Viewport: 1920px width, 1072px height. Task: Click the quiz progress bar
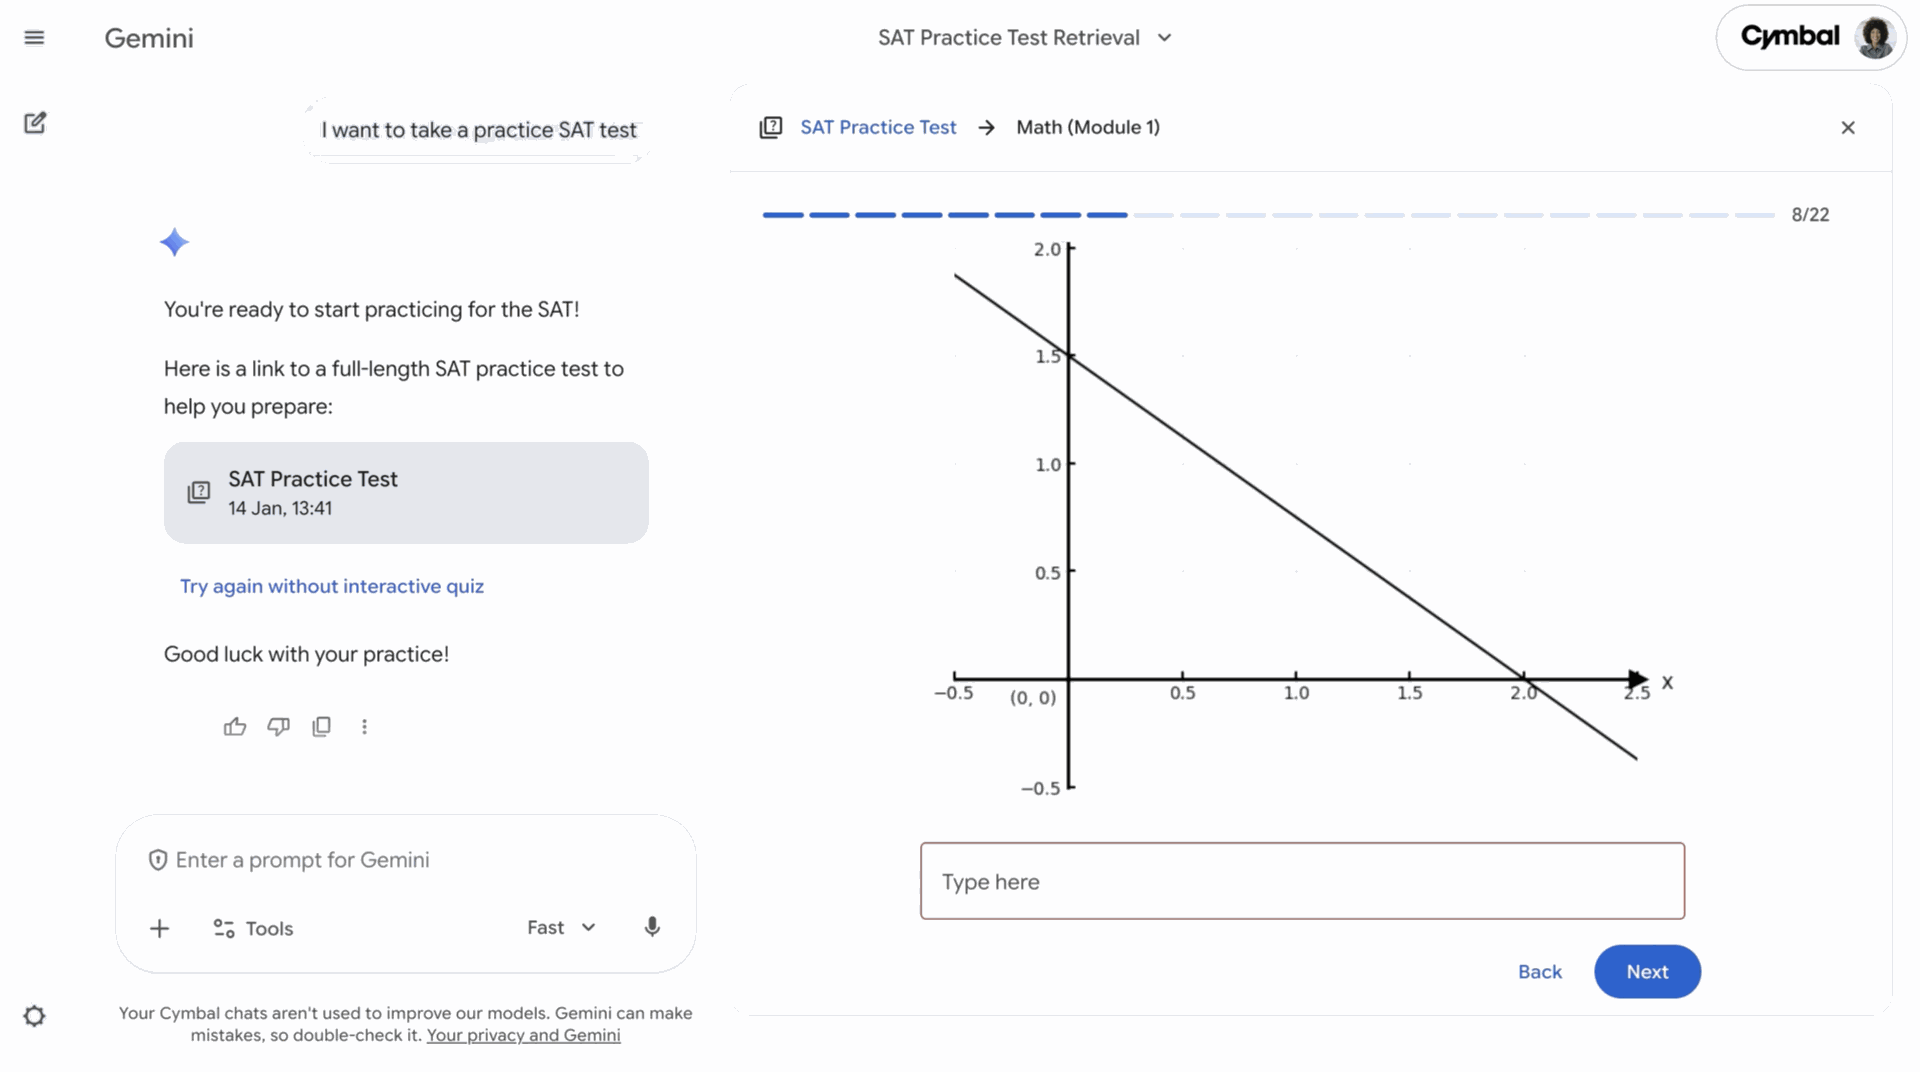(1268, 215)
